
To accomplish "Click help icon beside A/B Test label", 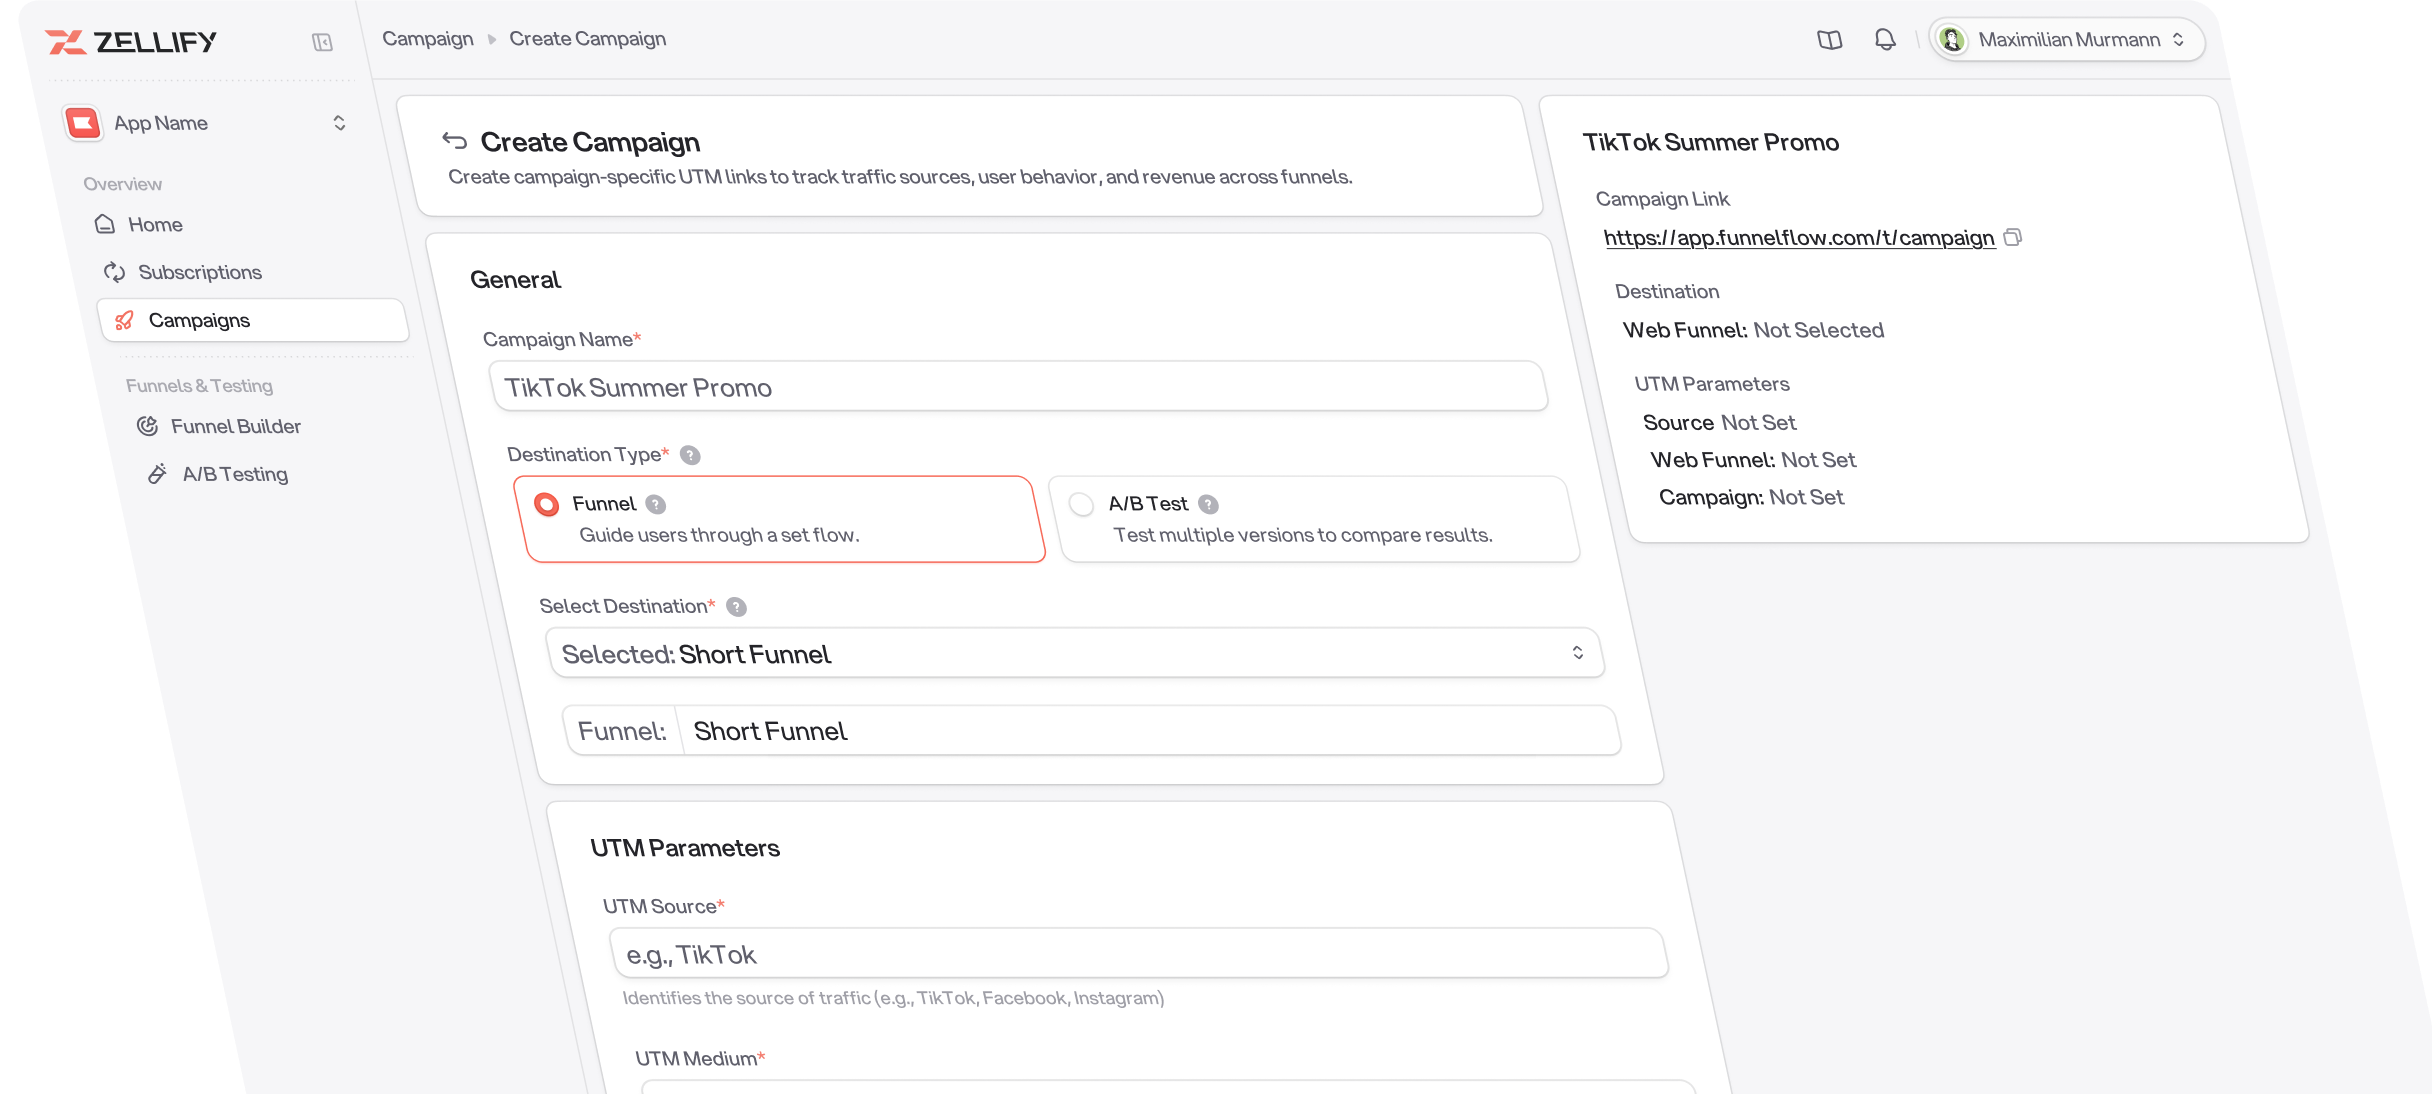I will click(x=1208, y=504).
